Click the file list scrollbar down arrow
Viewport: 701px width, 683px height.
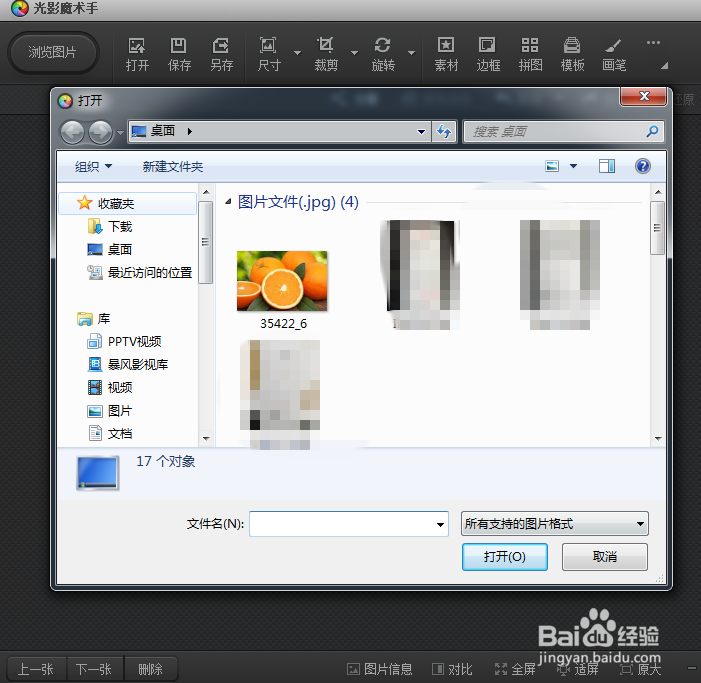[x=658, y=438]
